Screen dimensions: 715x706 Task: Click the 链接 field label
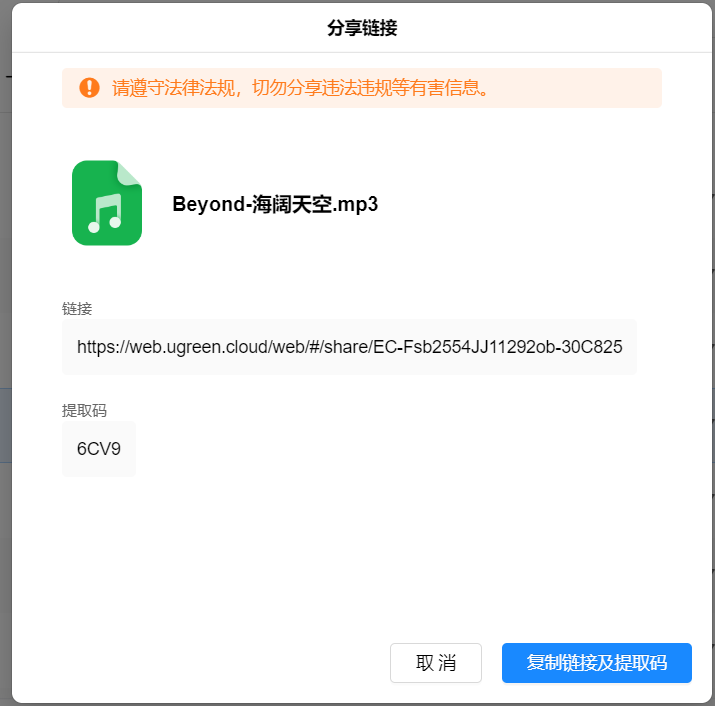77,309
